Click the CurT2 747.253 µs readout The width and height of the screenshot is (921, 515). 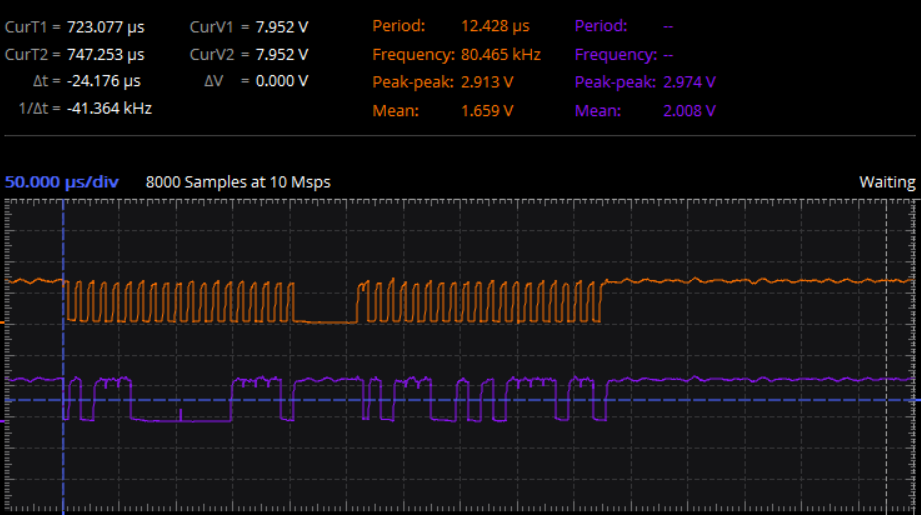click(x=75, y=54)
